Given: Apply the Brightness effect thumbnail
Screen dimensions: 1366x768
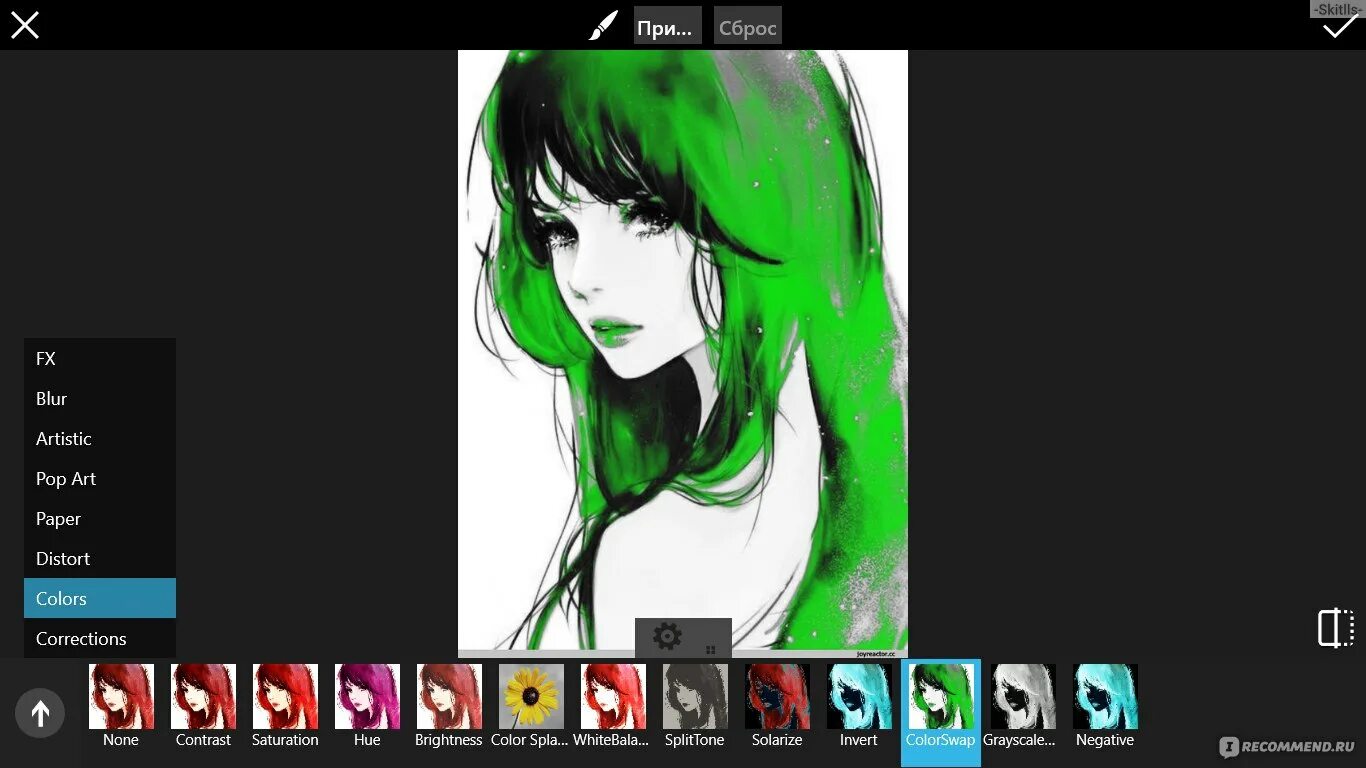Looking at the screenshot, I should [449, 696].
